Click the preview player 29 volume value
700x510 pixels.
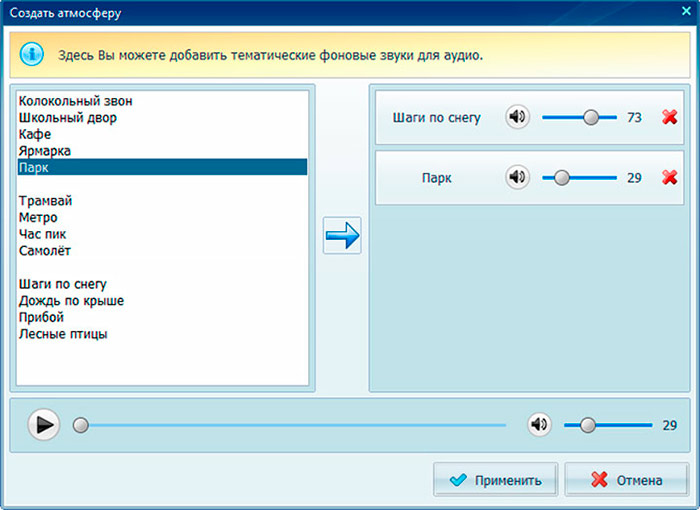pos(670,425)
